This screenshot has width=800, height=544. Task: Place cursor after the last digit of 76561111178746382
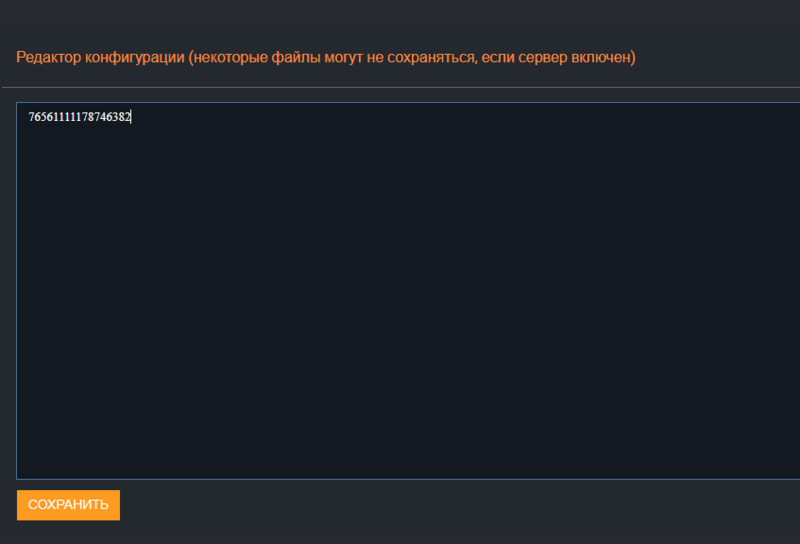[132, 117]
